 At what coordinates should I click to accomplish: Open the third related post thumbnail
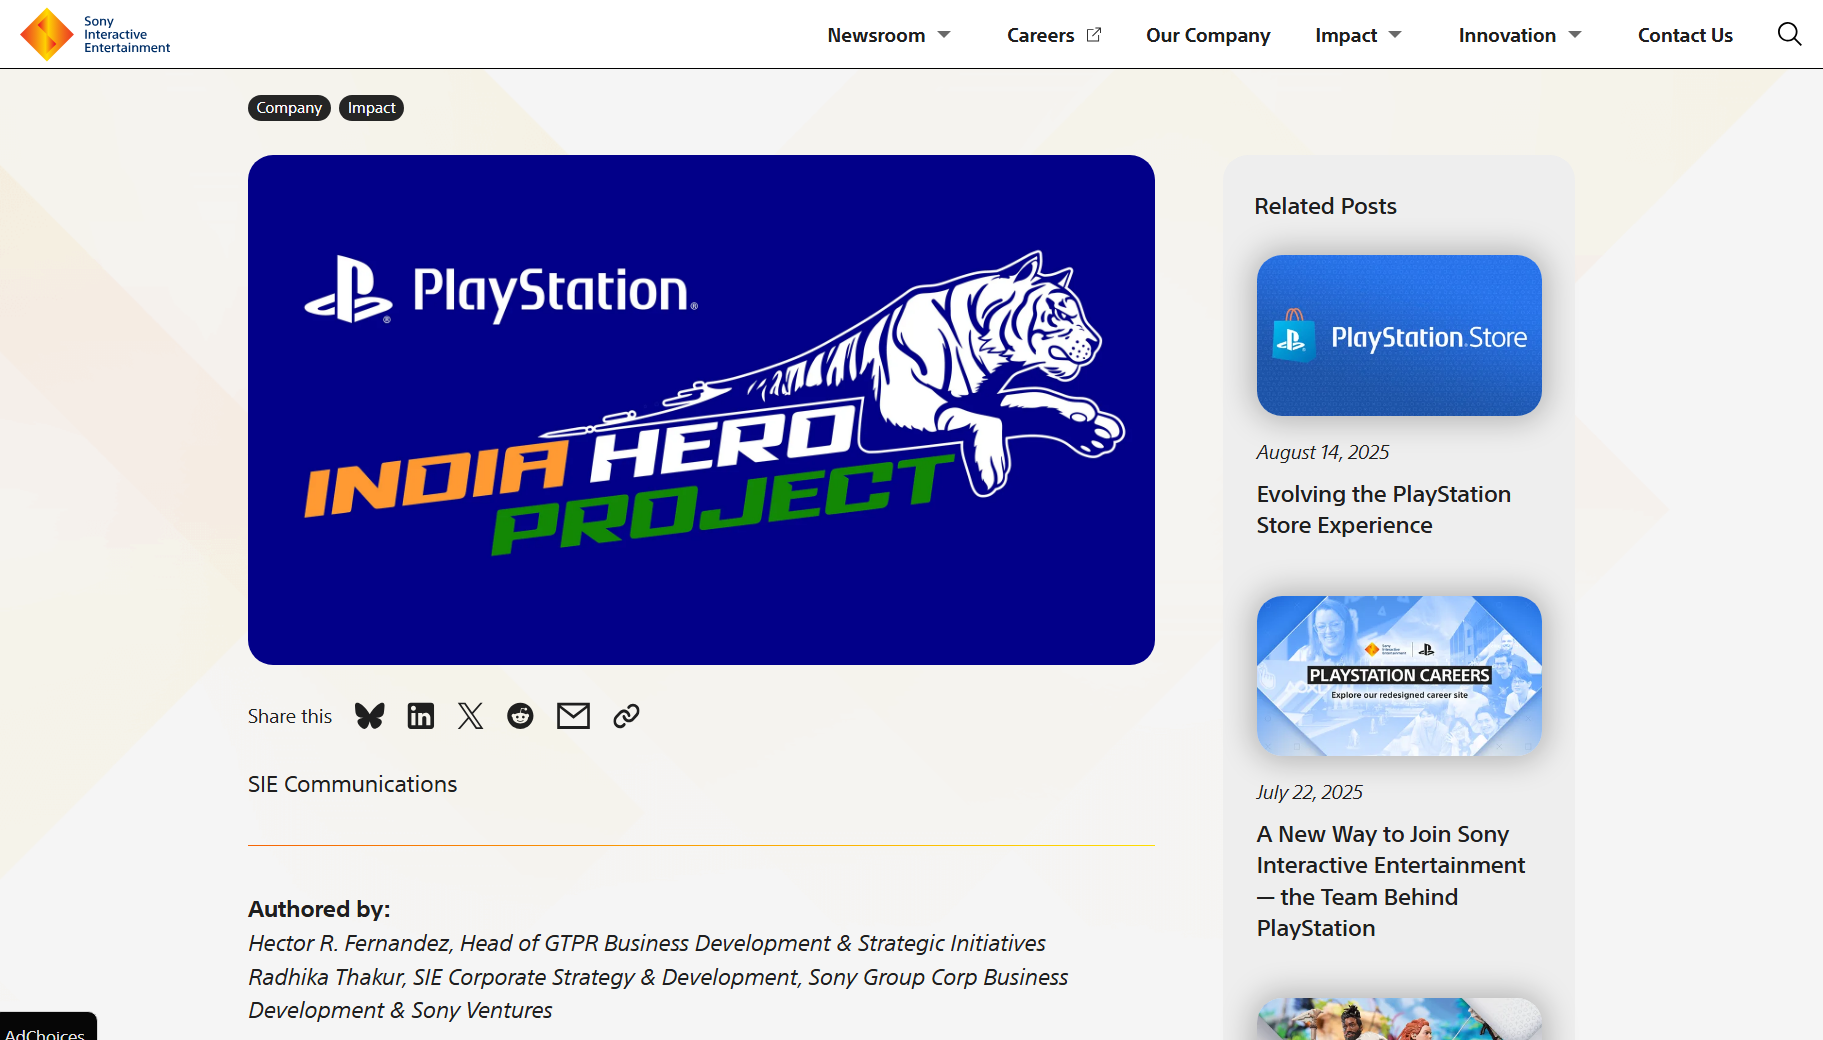(x=1399, y=1018)
